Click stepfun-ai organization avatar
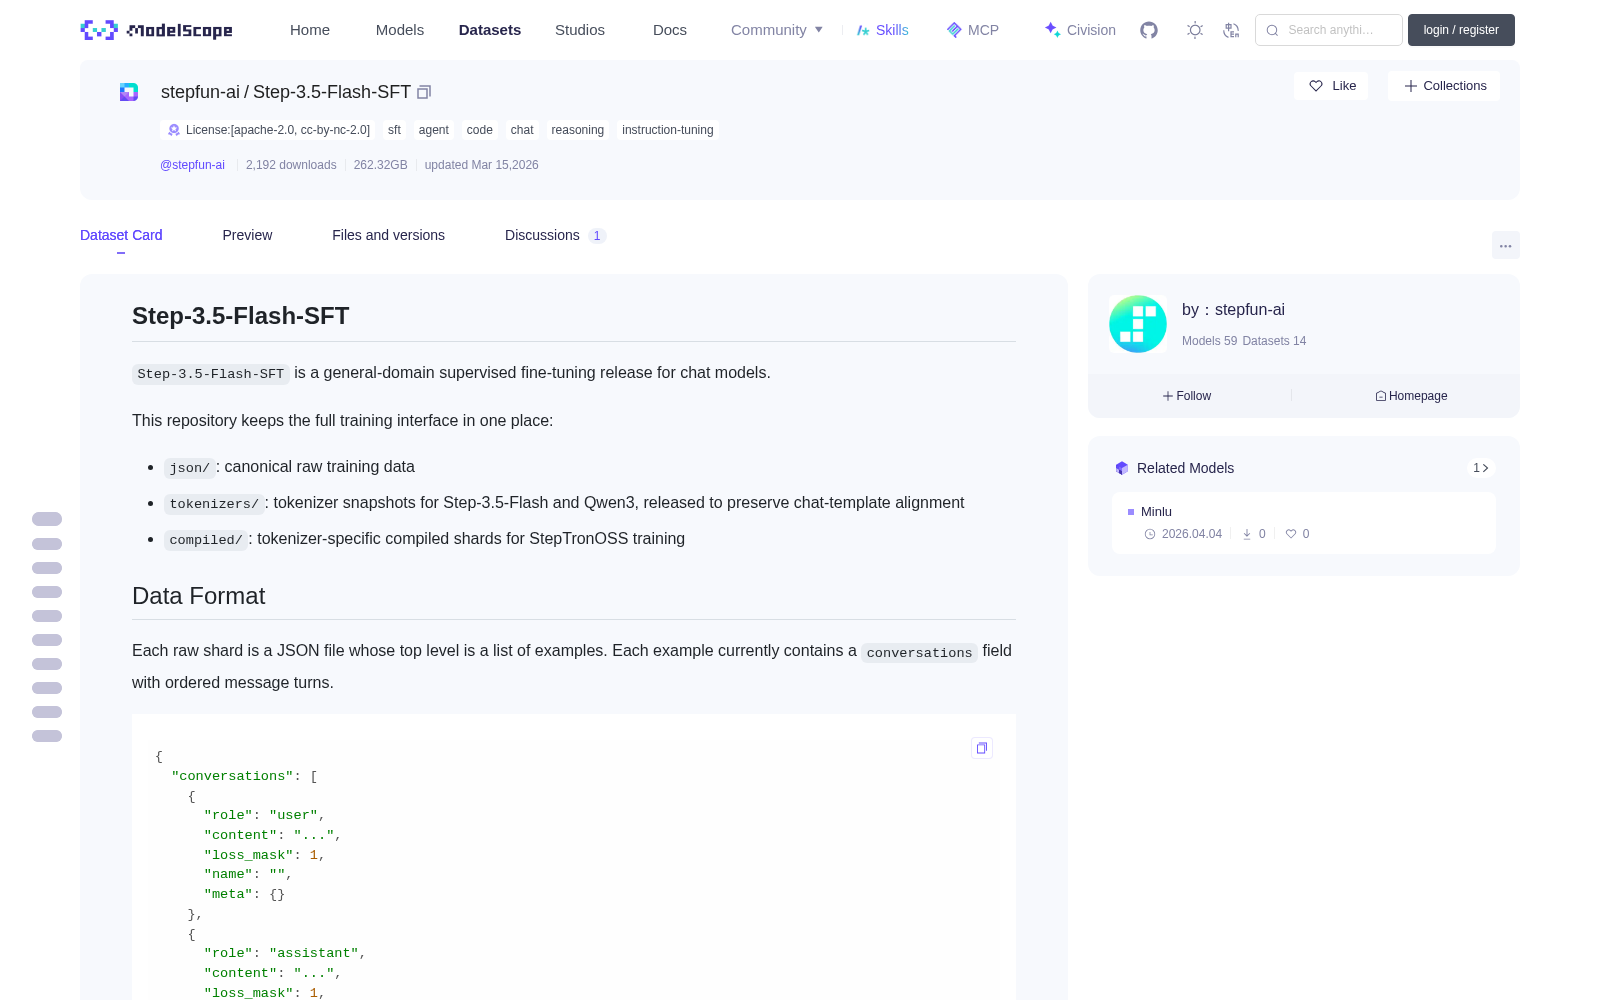The image size is (1600, 1000). 1138,324
